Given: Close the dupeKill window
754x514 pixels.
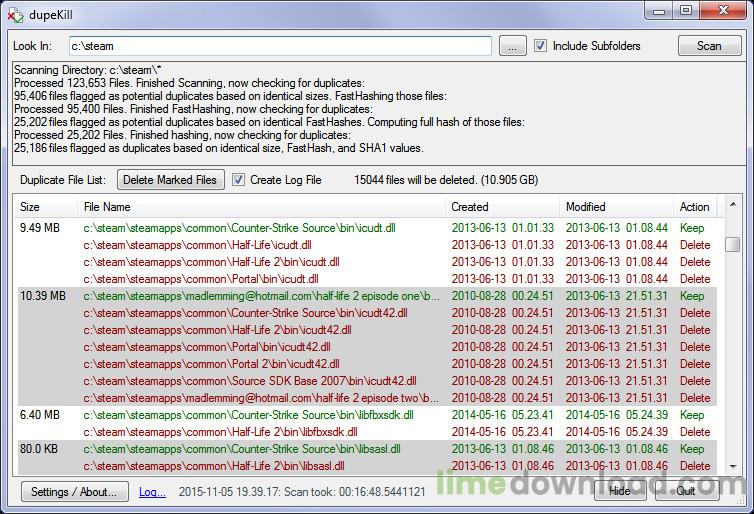Looking at the screenshot, I should click(x=723, y=11).
